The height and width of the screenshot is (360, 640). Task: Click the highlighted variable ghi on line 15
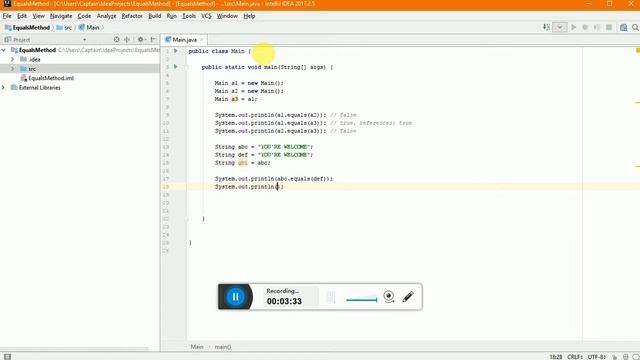[243, 162]
